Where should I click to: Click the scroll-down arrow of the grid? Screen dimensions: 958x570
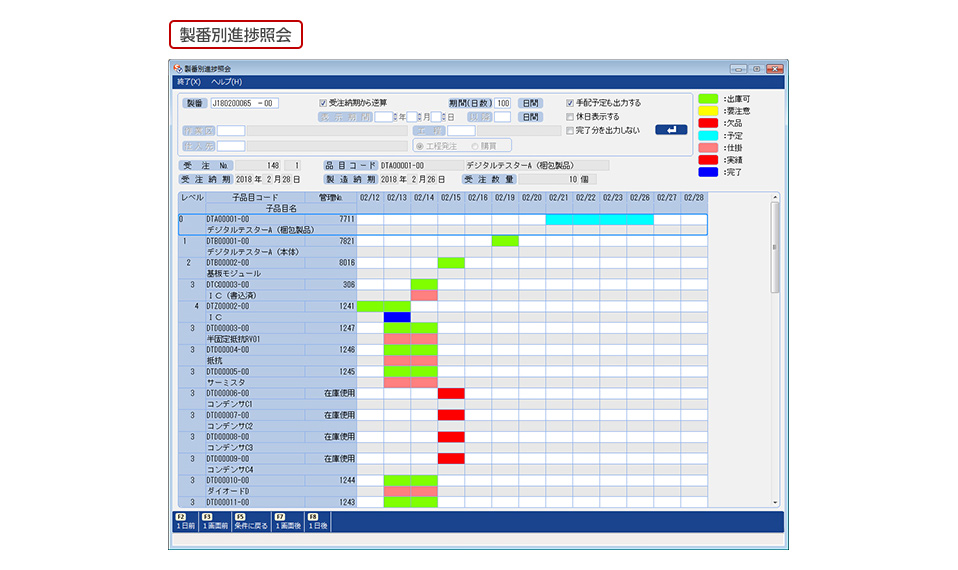(x=775, y=503)
